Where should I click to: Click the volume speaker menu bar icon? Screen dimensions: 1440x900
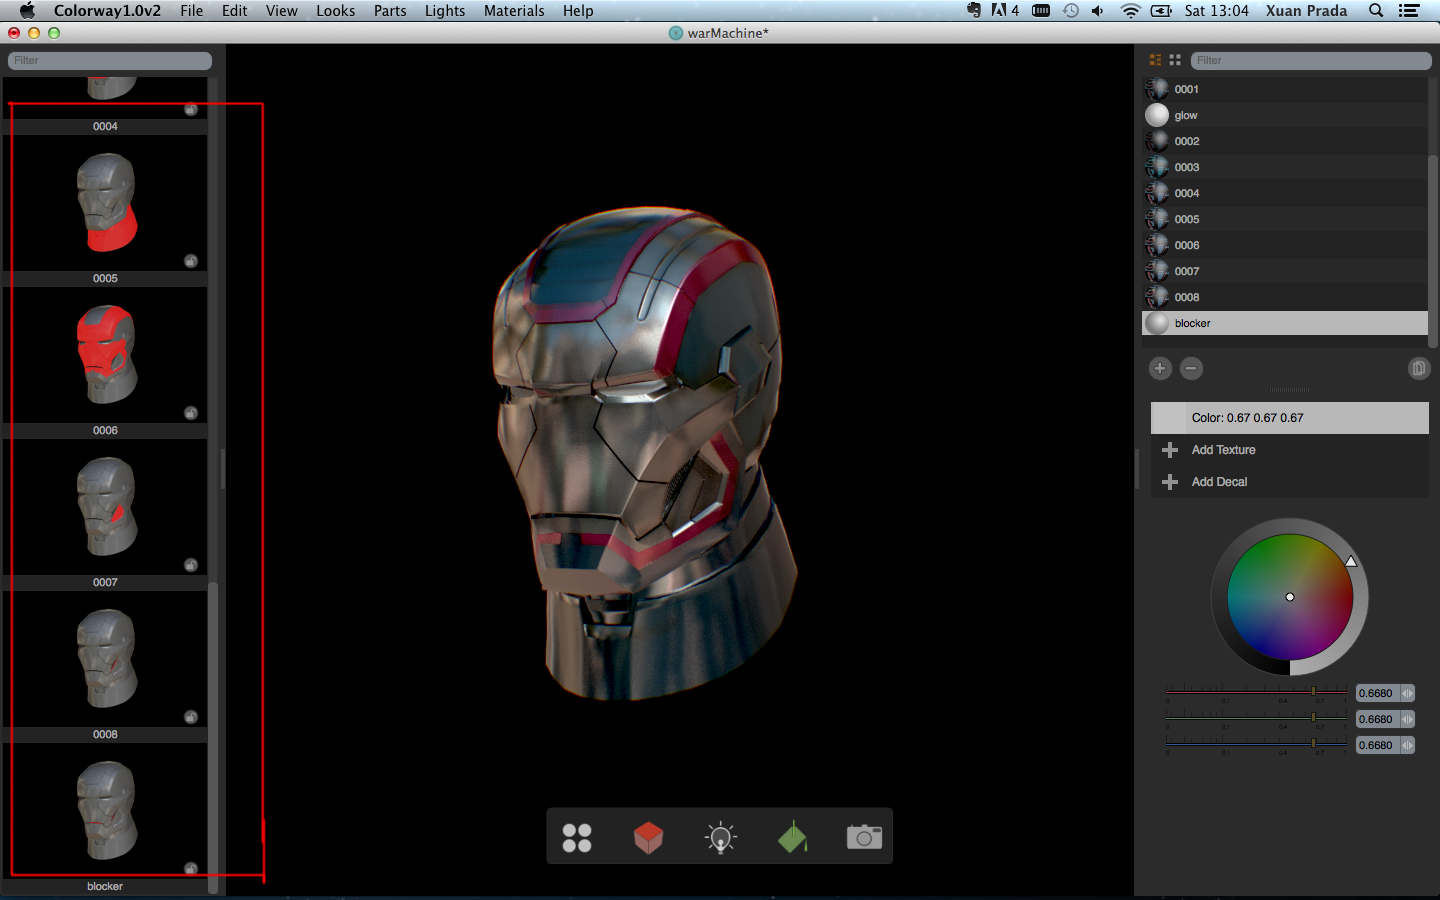[1098, 10]
